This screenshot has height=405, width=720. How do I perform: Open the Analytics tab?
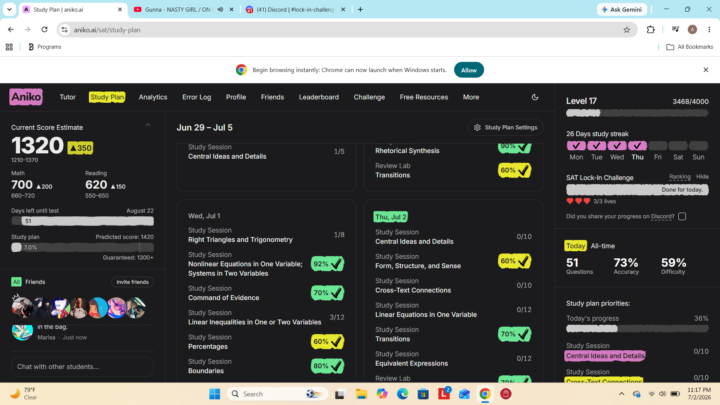153,97
